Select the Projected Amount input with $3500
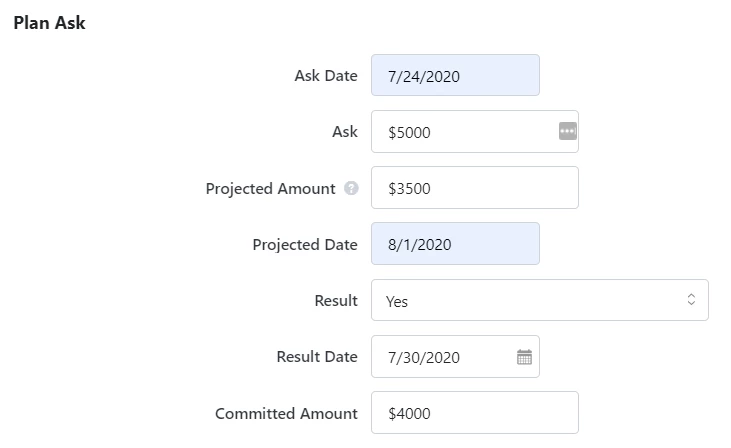Viewport: 731px width, 448px height. [x=475, y=187]
